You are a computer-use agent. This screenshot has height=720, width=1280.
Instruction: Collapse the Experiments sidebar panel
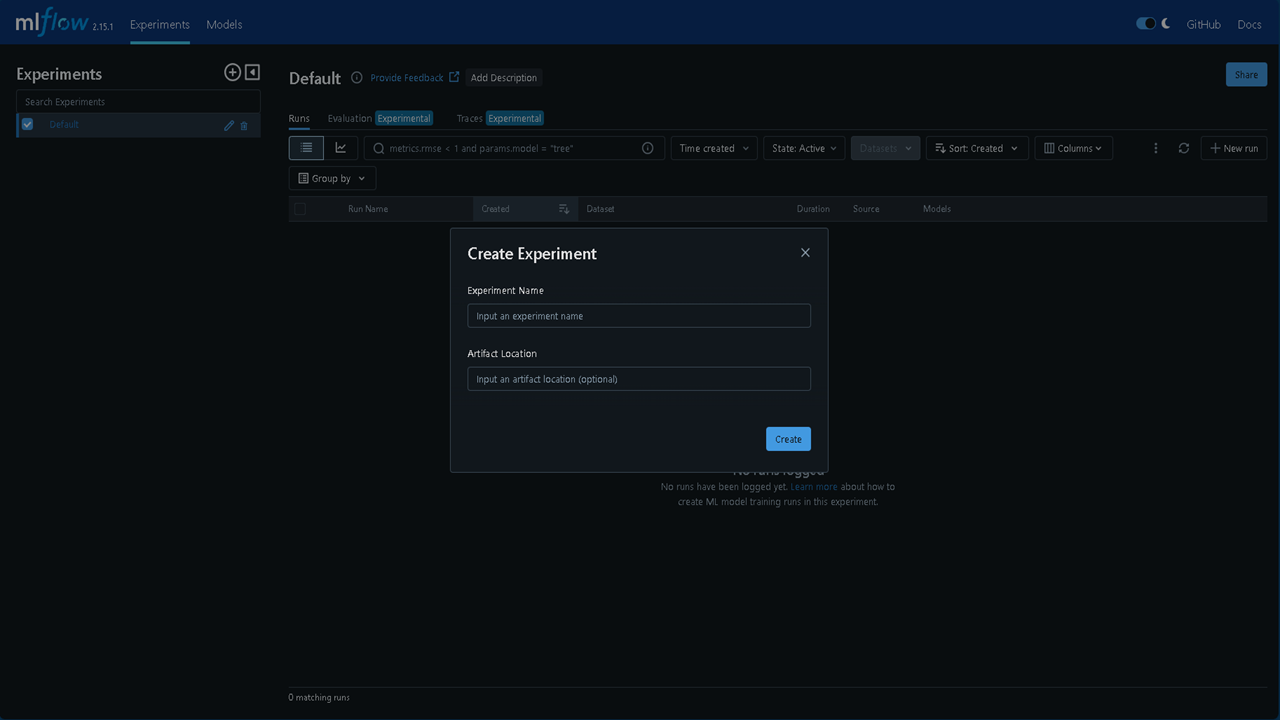pyautogui.click(x=252, y=72)
